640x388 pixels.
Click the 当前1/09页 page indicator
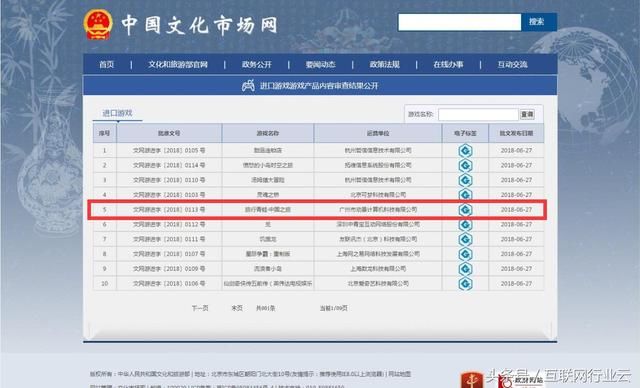[x=333, y=308]
